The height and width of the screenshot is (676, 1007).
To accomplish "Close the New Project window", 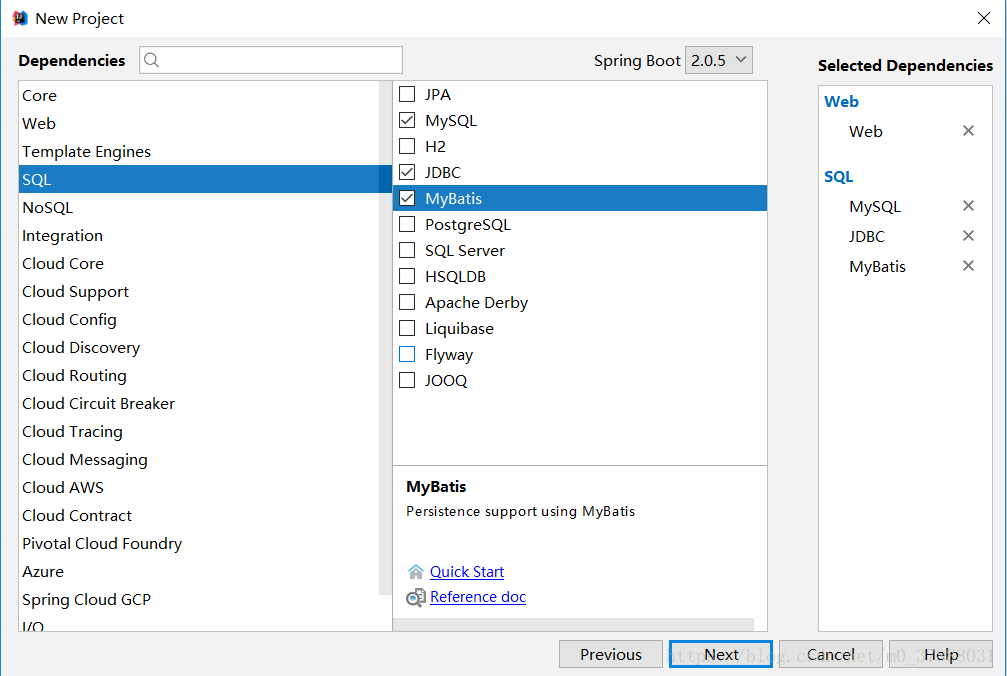I will pos(983,18).
